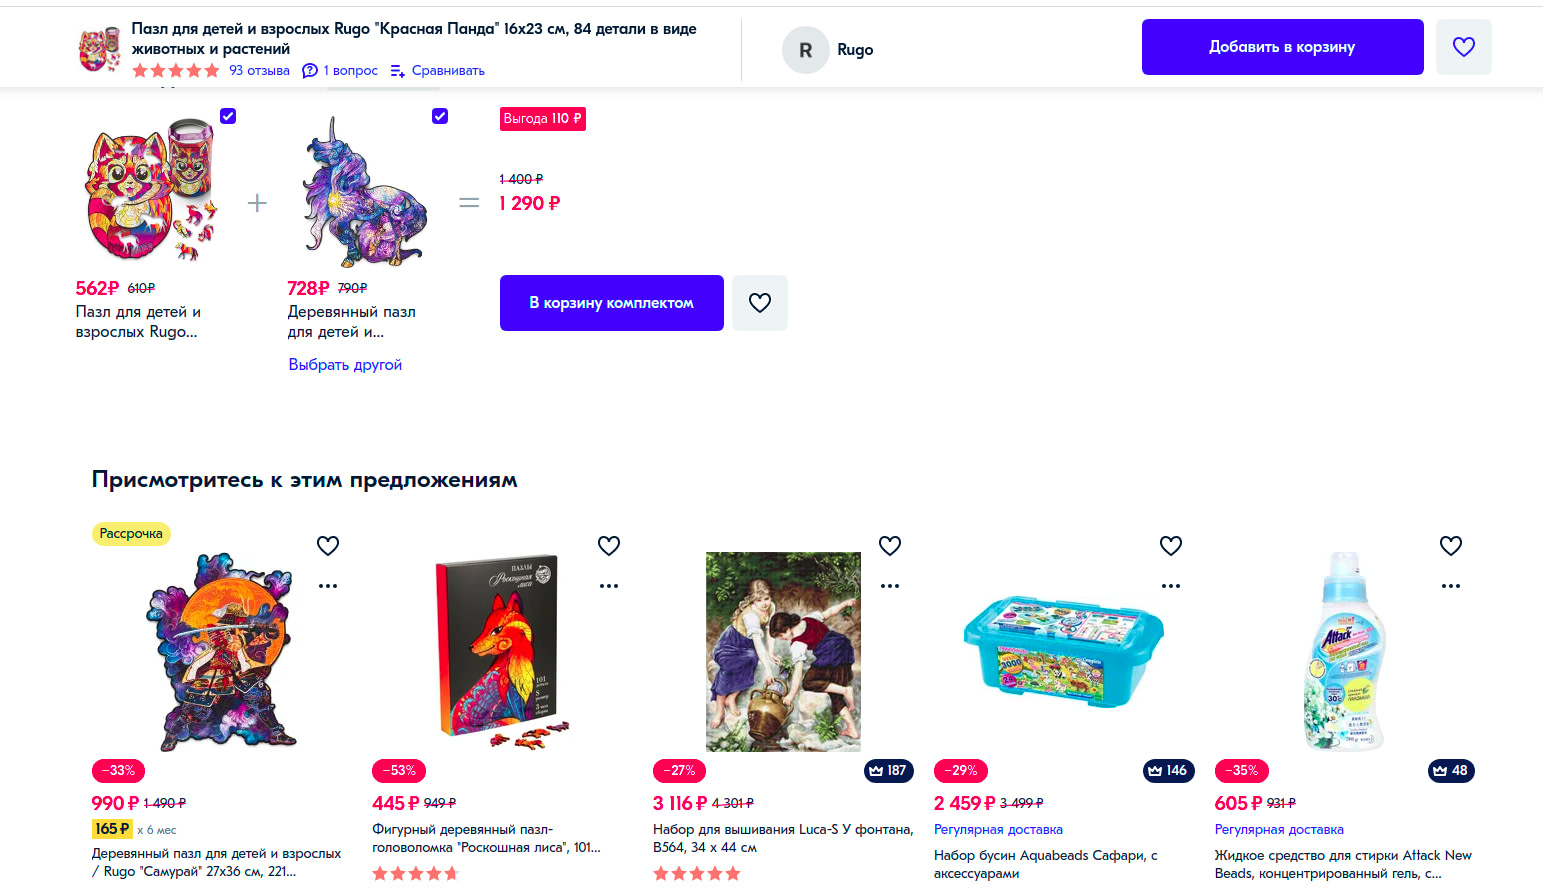The width and height of the screenshot is (1543, 891).
Task: Favorite the Aquabeads Сафари bead set
Action: (1171, 546)
